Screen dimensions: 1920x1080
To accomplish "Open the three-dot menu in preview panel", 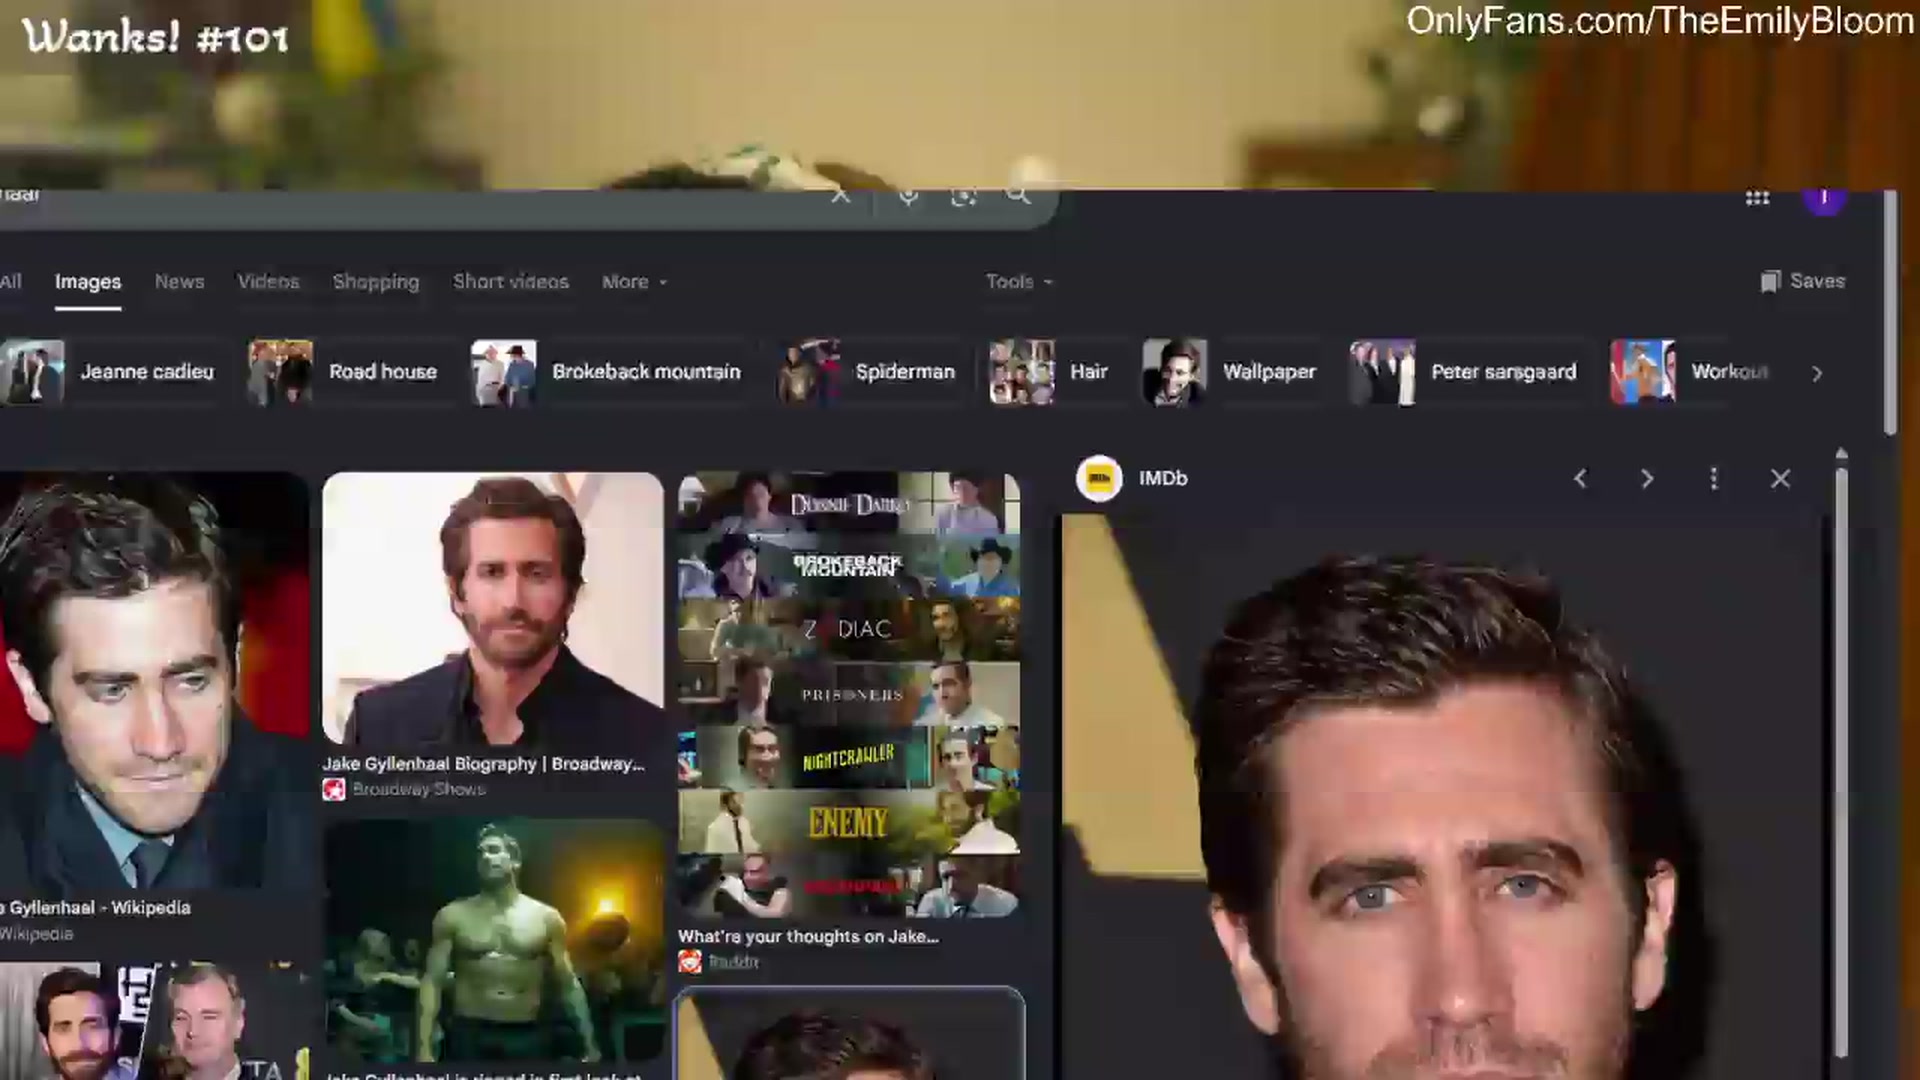I will [1714, 479].
